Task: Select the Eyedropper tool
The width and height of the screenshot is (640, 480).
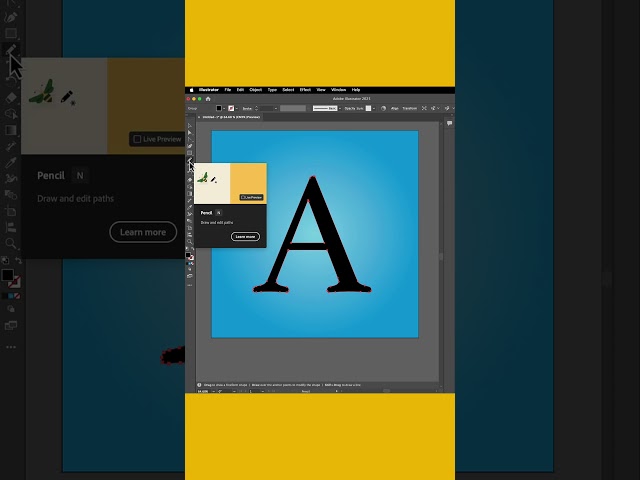Action: (x=189, y=207)
